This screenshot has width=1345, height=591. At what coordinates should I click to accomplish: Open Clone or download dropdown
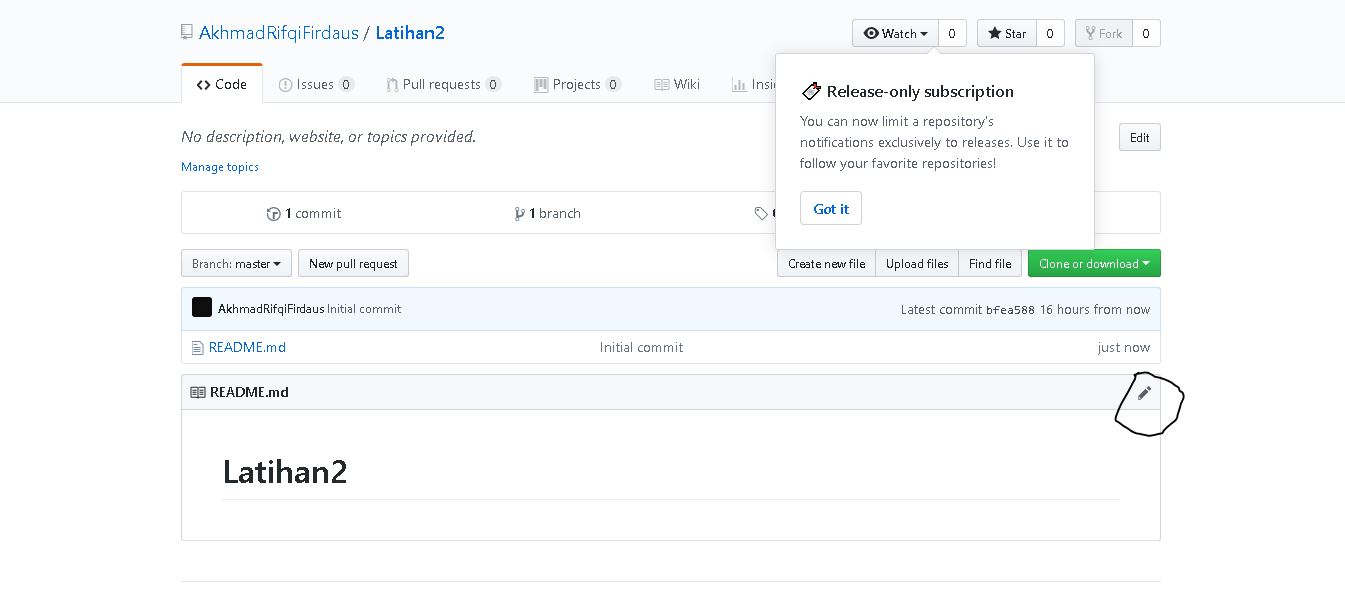(x=1094, y=264)
